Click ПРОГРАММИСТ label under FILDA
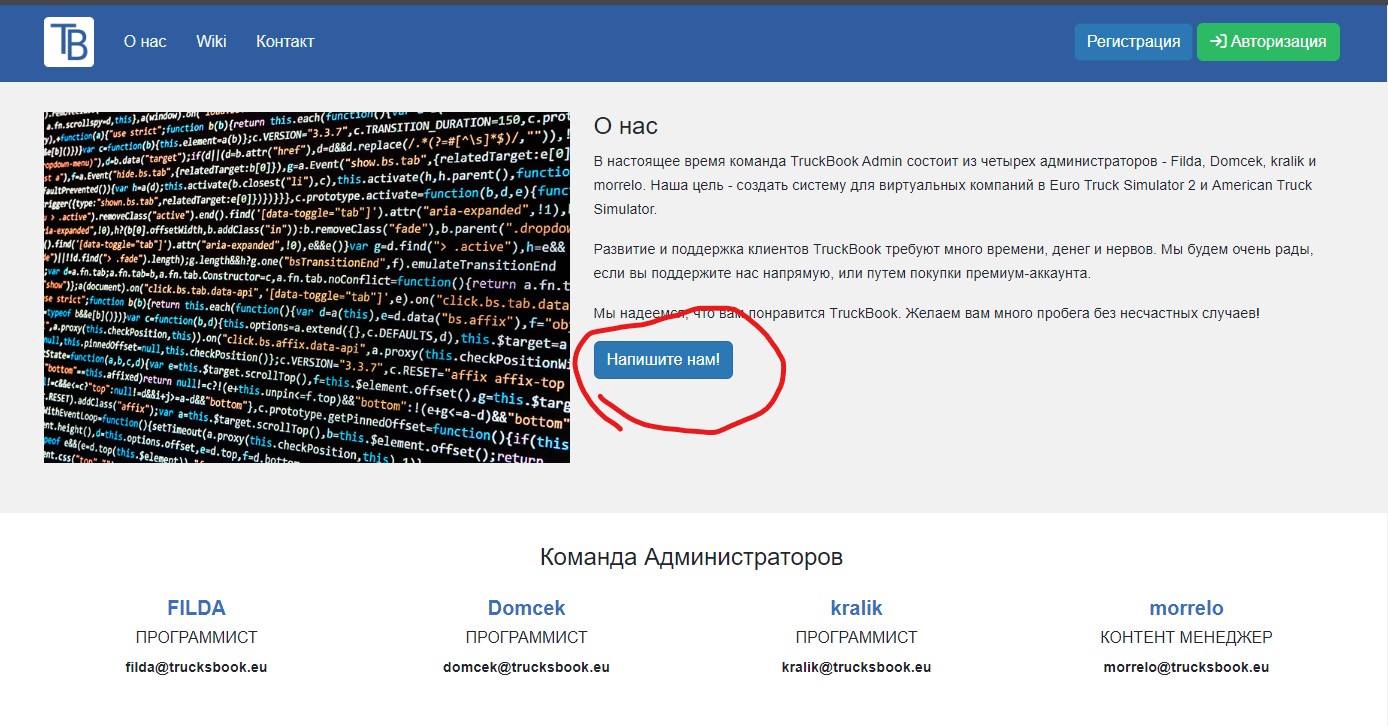 coord(196,637)
